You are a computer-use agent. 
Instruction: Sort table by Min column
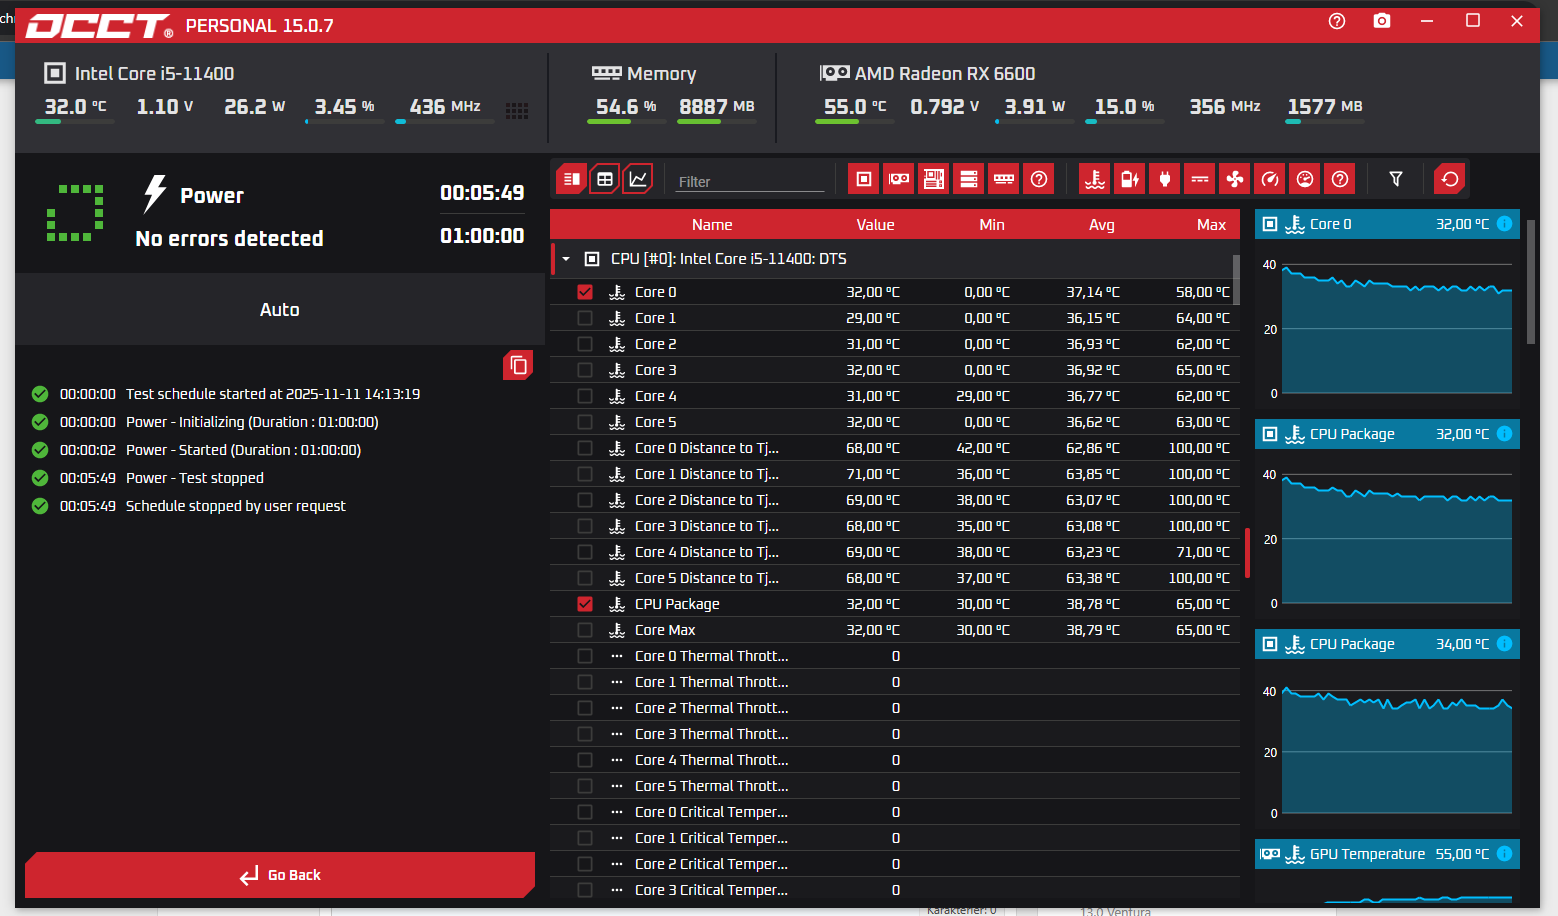tap(992, 225)
